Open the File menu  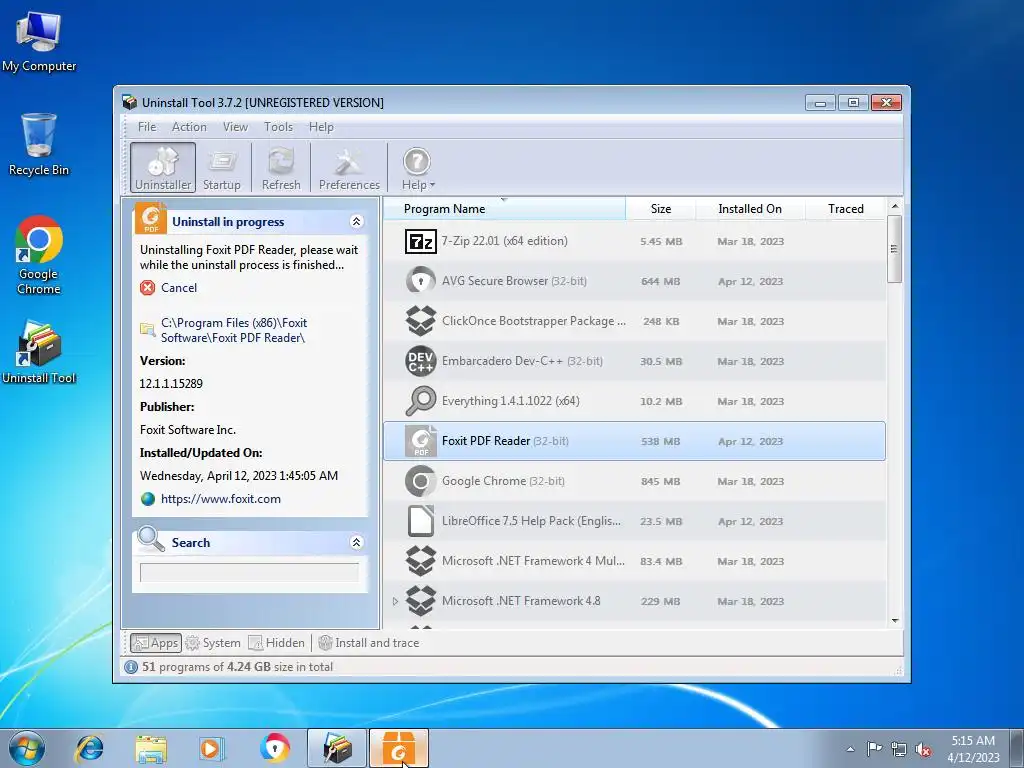[x=147, y=127]
